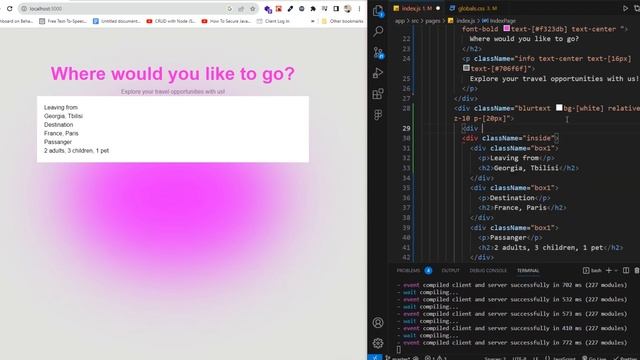Image resolution: width=640 pixels, height=360 pixels.
Task: Click the Run code play icon
Action: pos(625,8)
